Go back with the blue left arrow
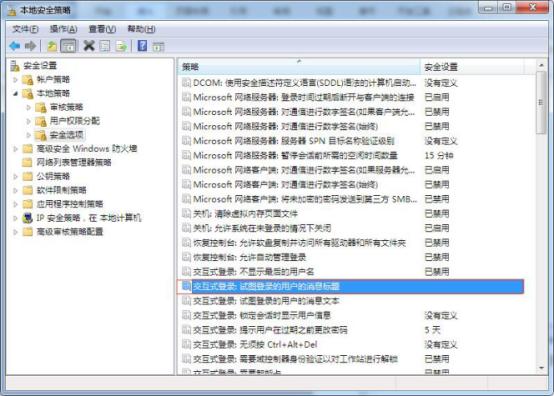Screen dimensions: 554x396 pos(15,46)
